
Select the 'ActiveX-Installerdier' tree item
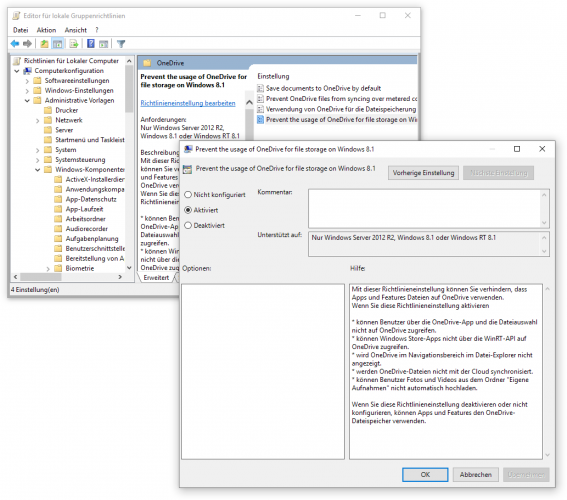tap(95, 179)
